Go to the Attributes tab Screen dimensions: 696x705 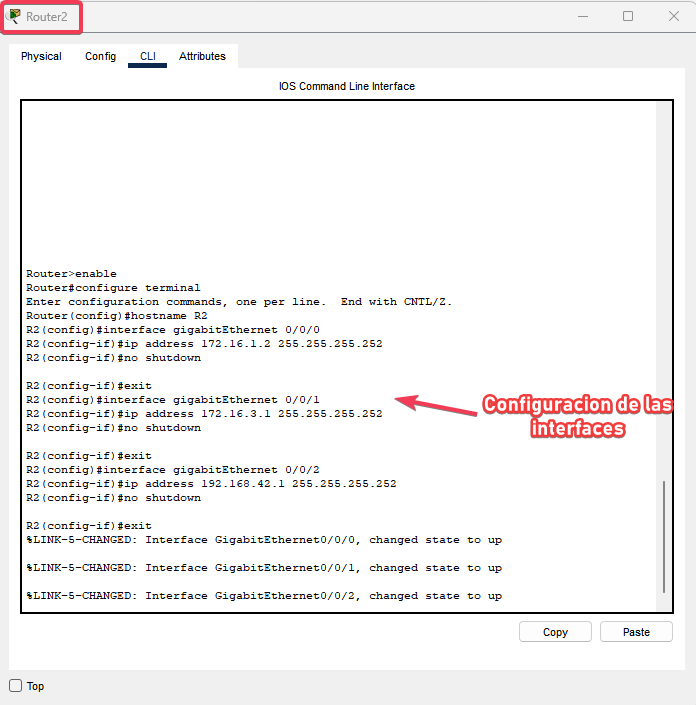click(202, 57)
